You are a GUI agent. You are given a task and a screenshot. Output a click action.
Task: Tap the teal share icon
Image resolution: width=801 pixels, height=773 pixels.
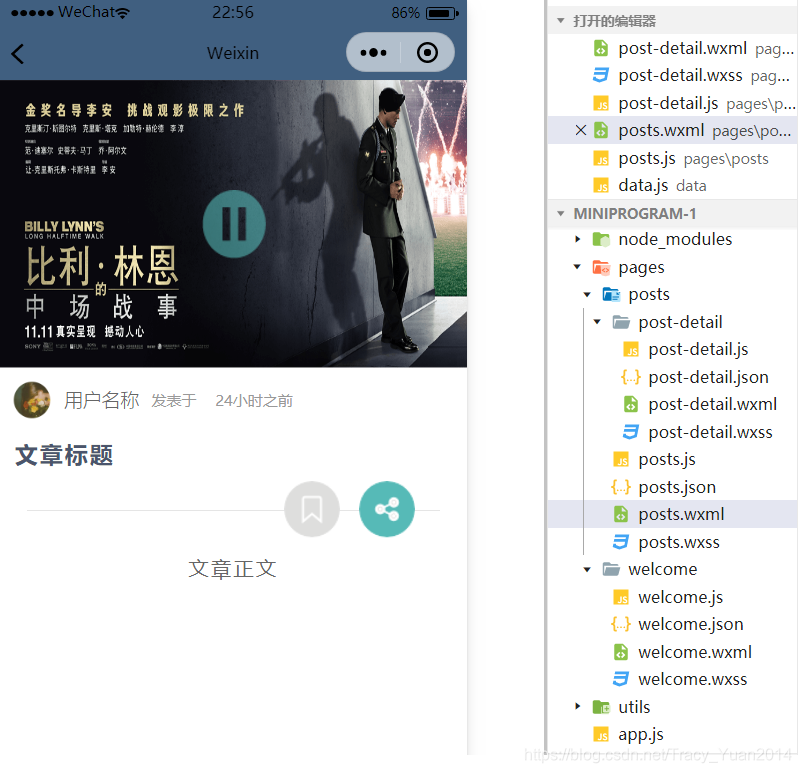pos(387,509)
